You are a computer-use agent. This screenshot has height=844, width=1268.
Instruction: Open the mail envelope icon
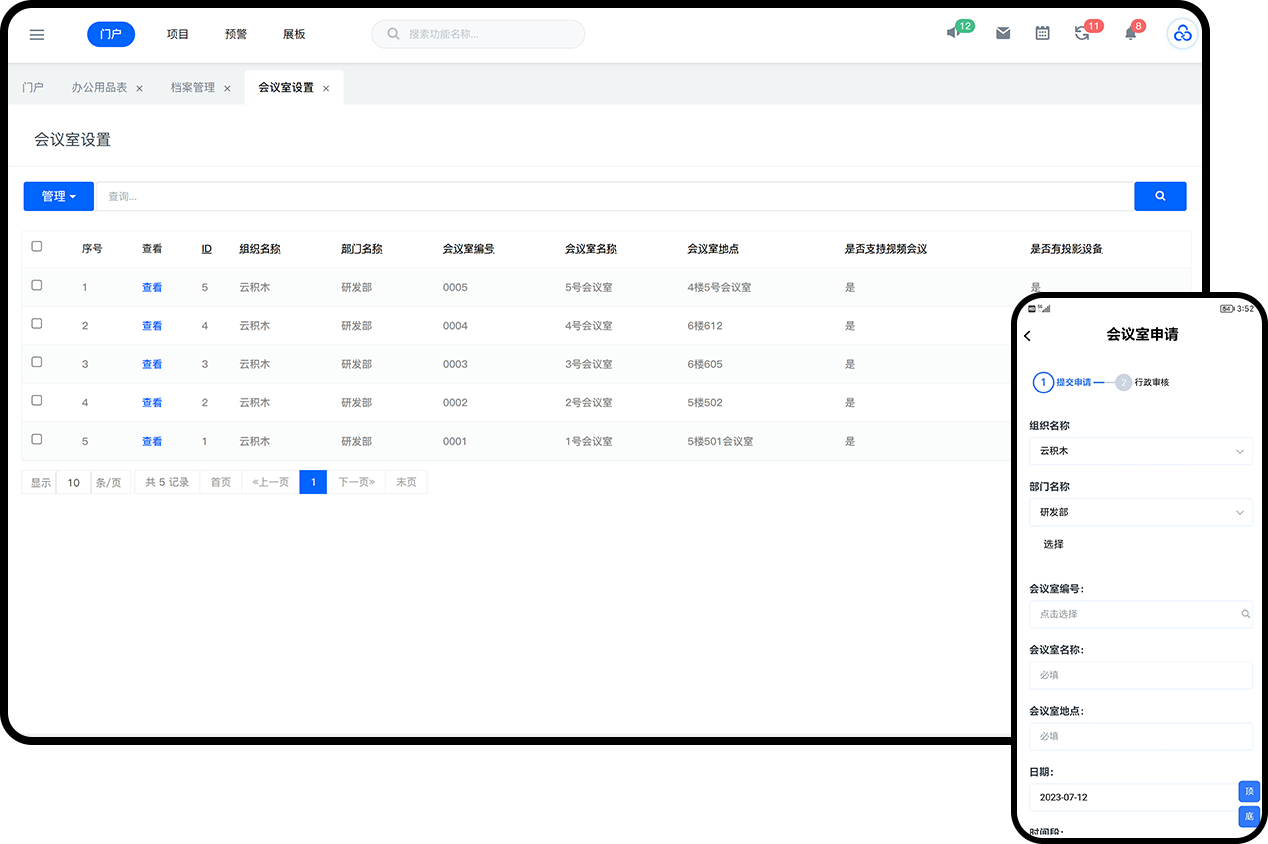pos(1003,33)
